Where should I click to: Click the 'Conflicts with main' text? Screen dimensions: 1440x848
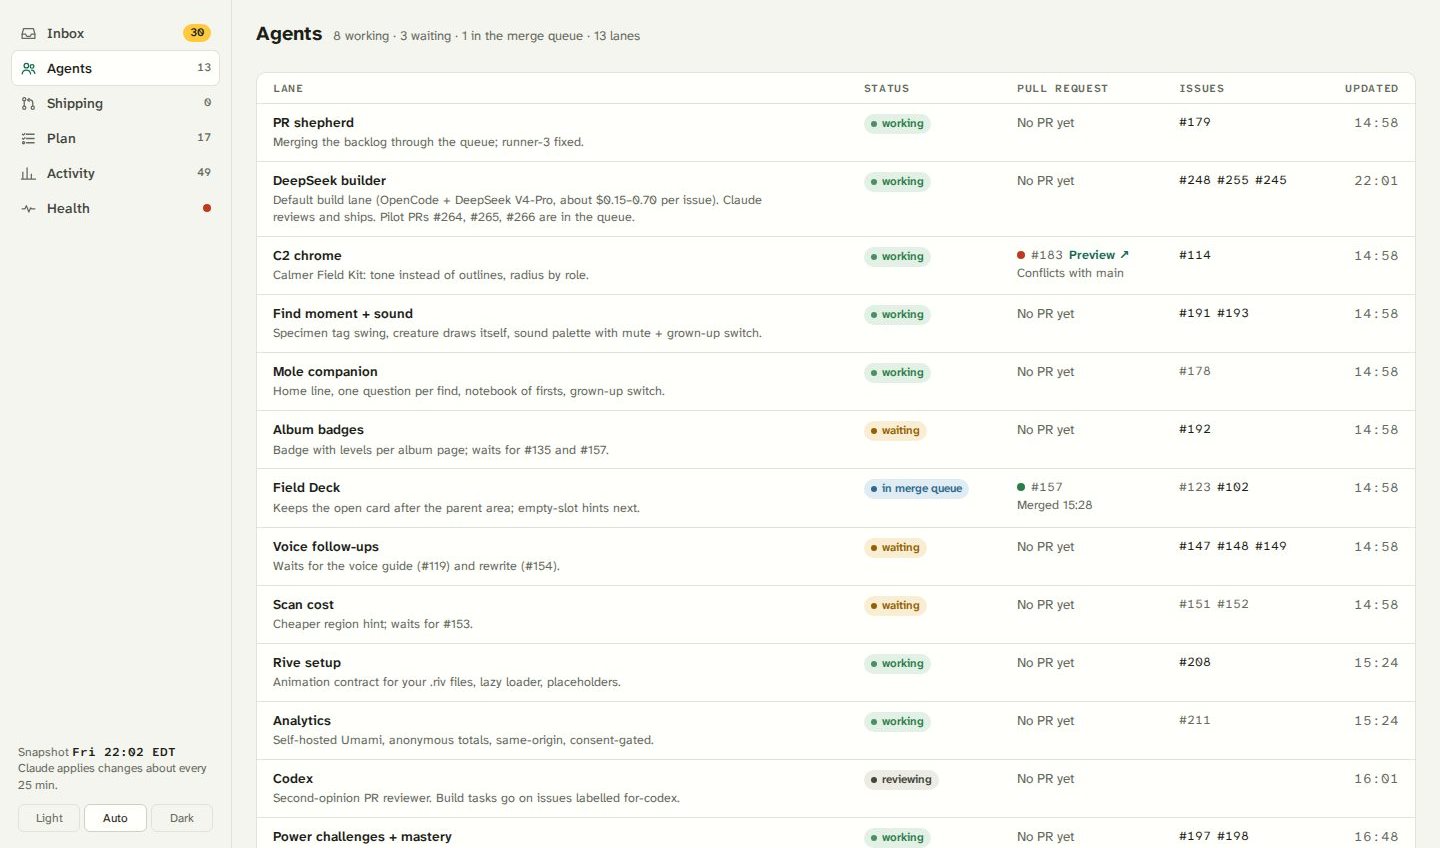pos(1070,273)
